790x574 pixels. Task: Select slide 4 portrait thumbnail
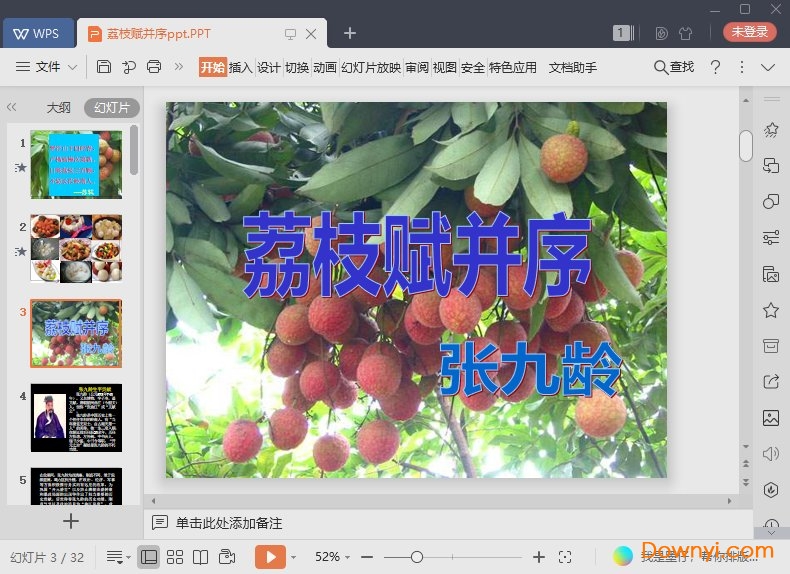point(76,418)
